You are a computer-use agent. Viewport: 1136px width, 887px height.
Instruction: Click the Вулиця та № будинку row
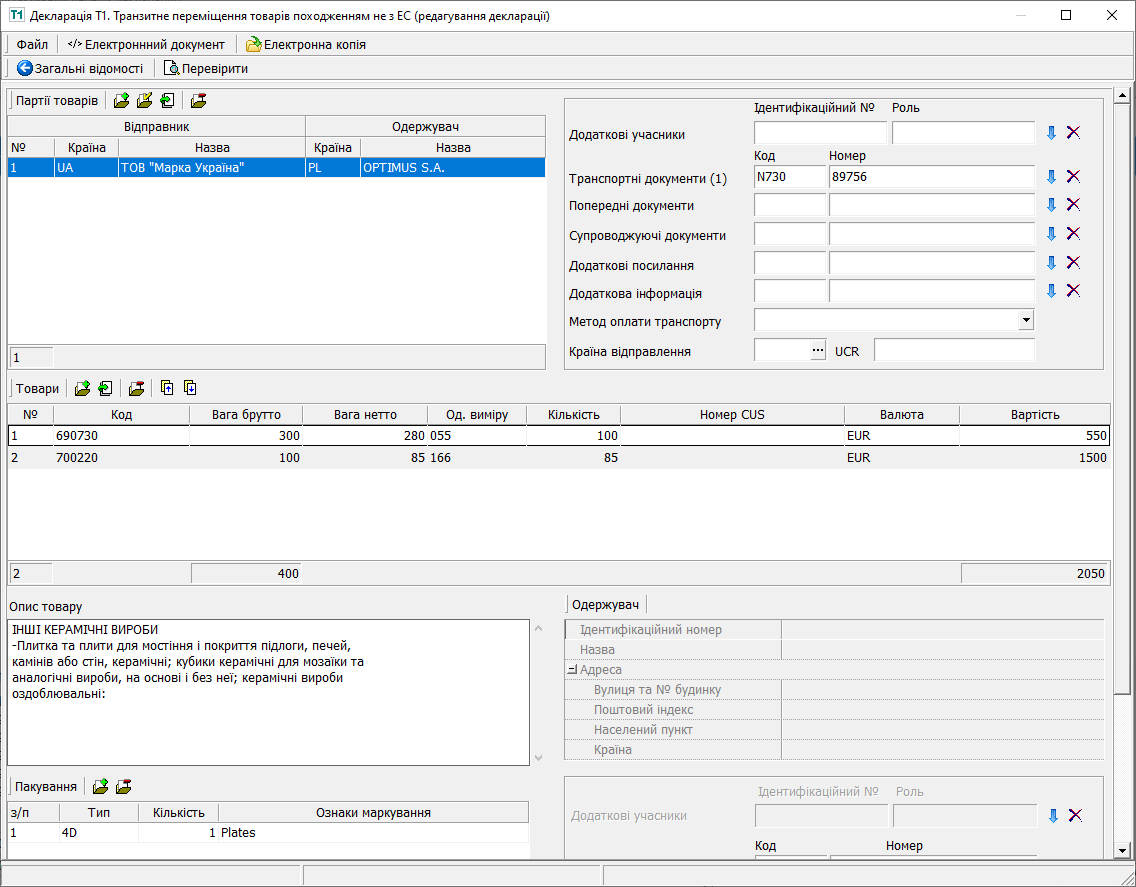coord(835,689)
